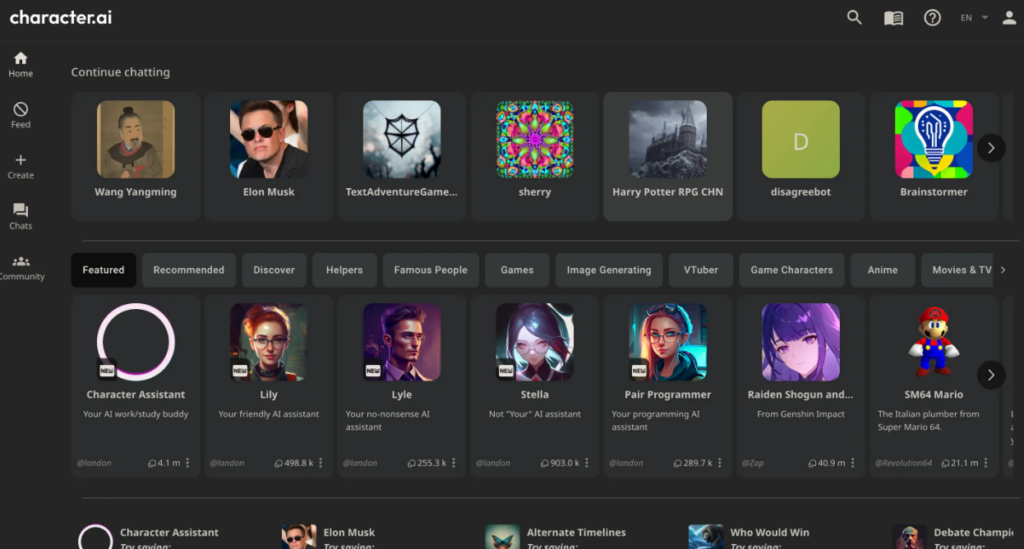
Task: Select the Image Generating tab
Action: pos(609,270)
